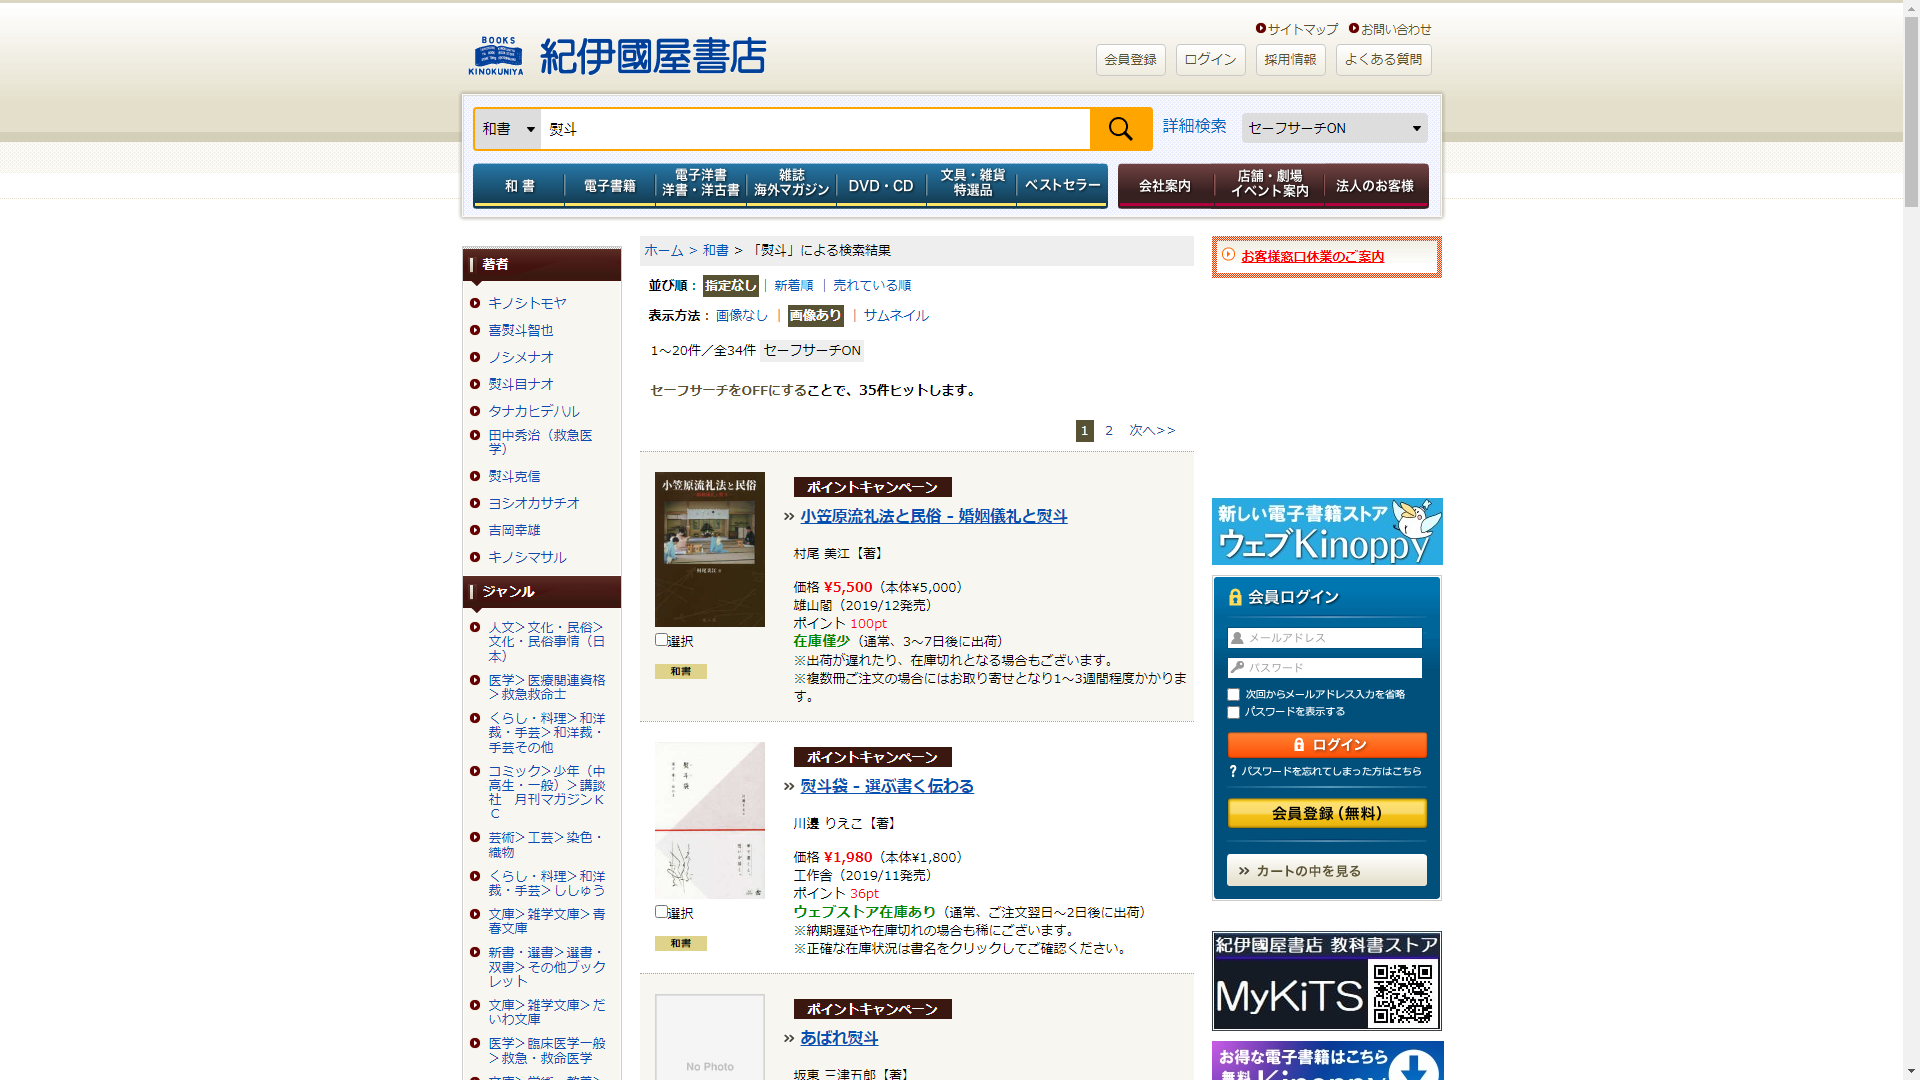Filter by genre 芸術＞工芸＞染色・織物

click(546, 845)
